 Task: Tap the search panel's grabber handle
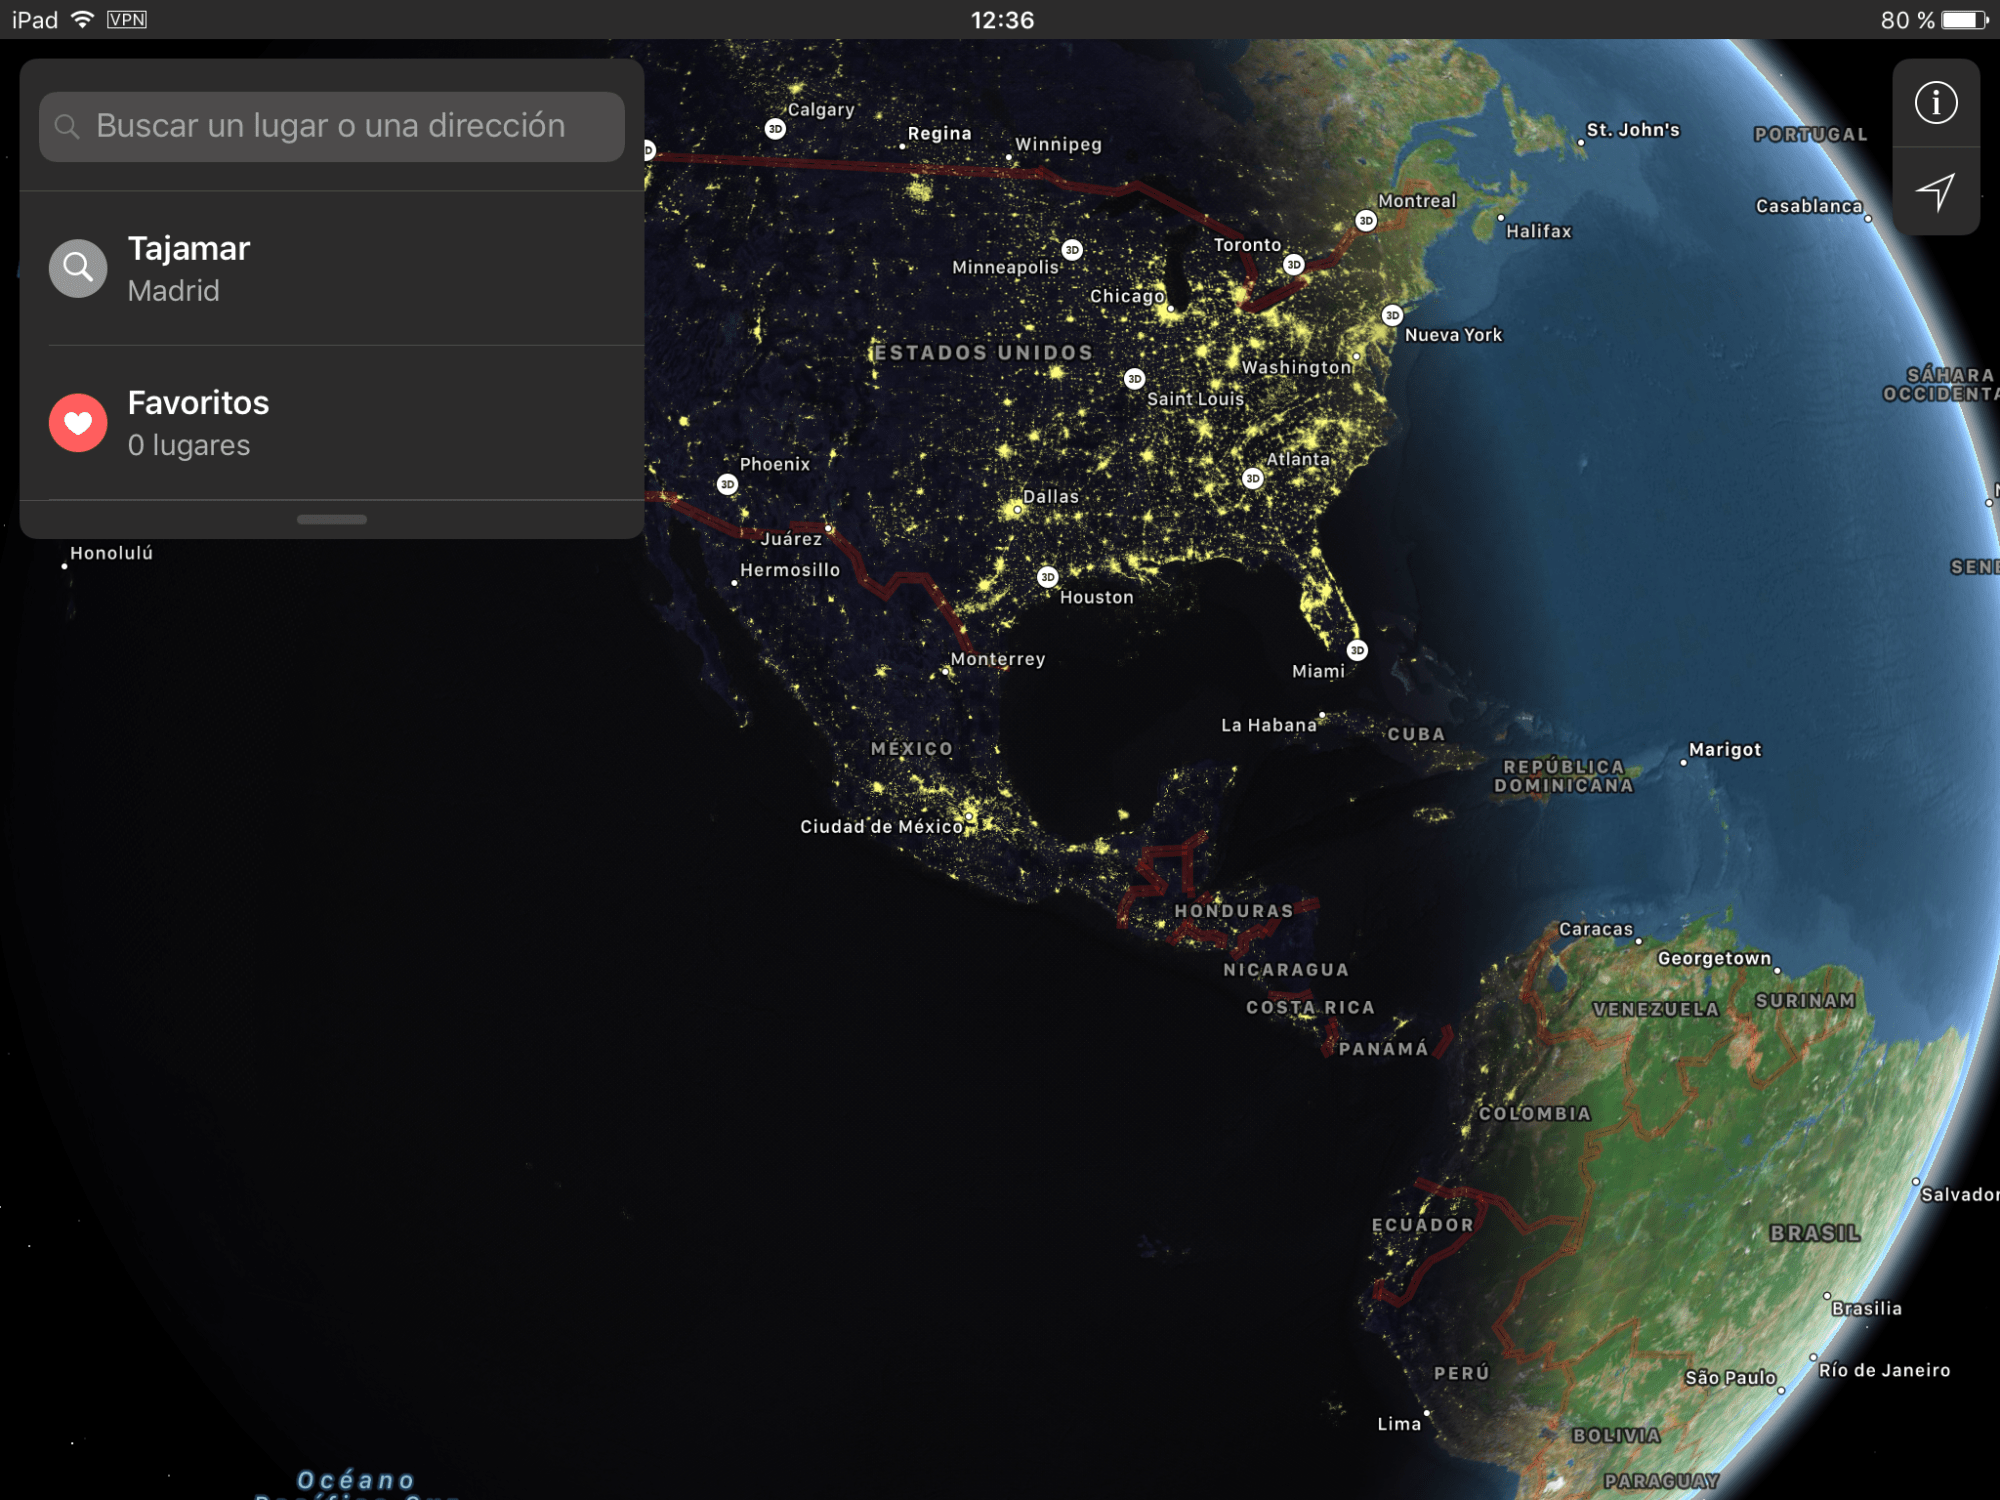point(332,519)
